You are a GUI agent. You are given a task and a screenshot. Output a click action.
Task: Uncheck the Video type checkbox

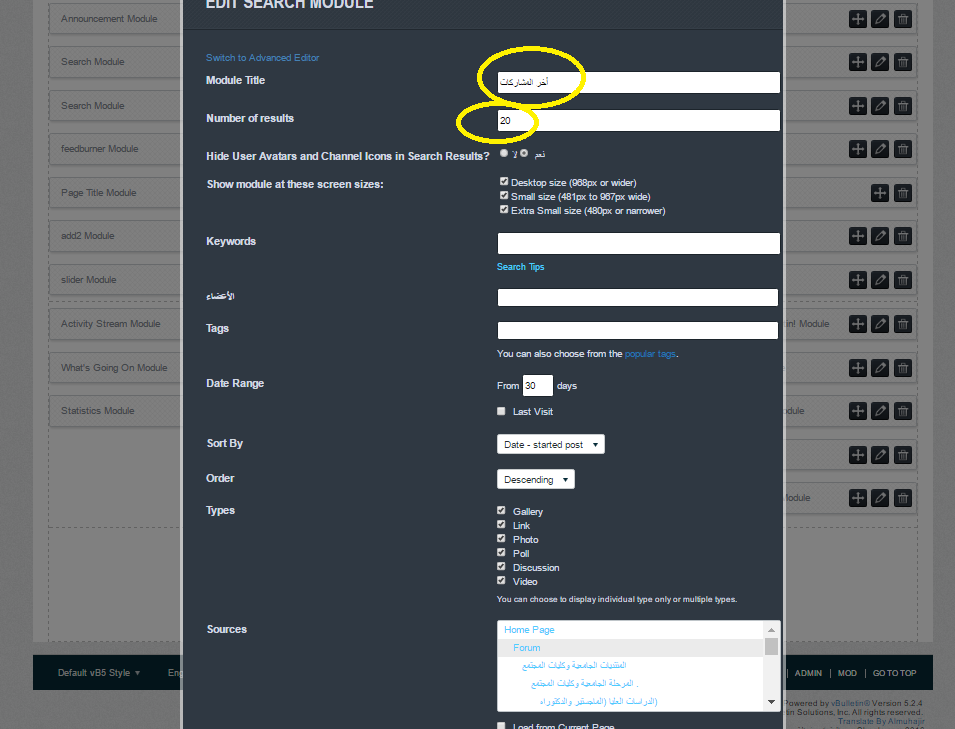click(x=501, y=580)
